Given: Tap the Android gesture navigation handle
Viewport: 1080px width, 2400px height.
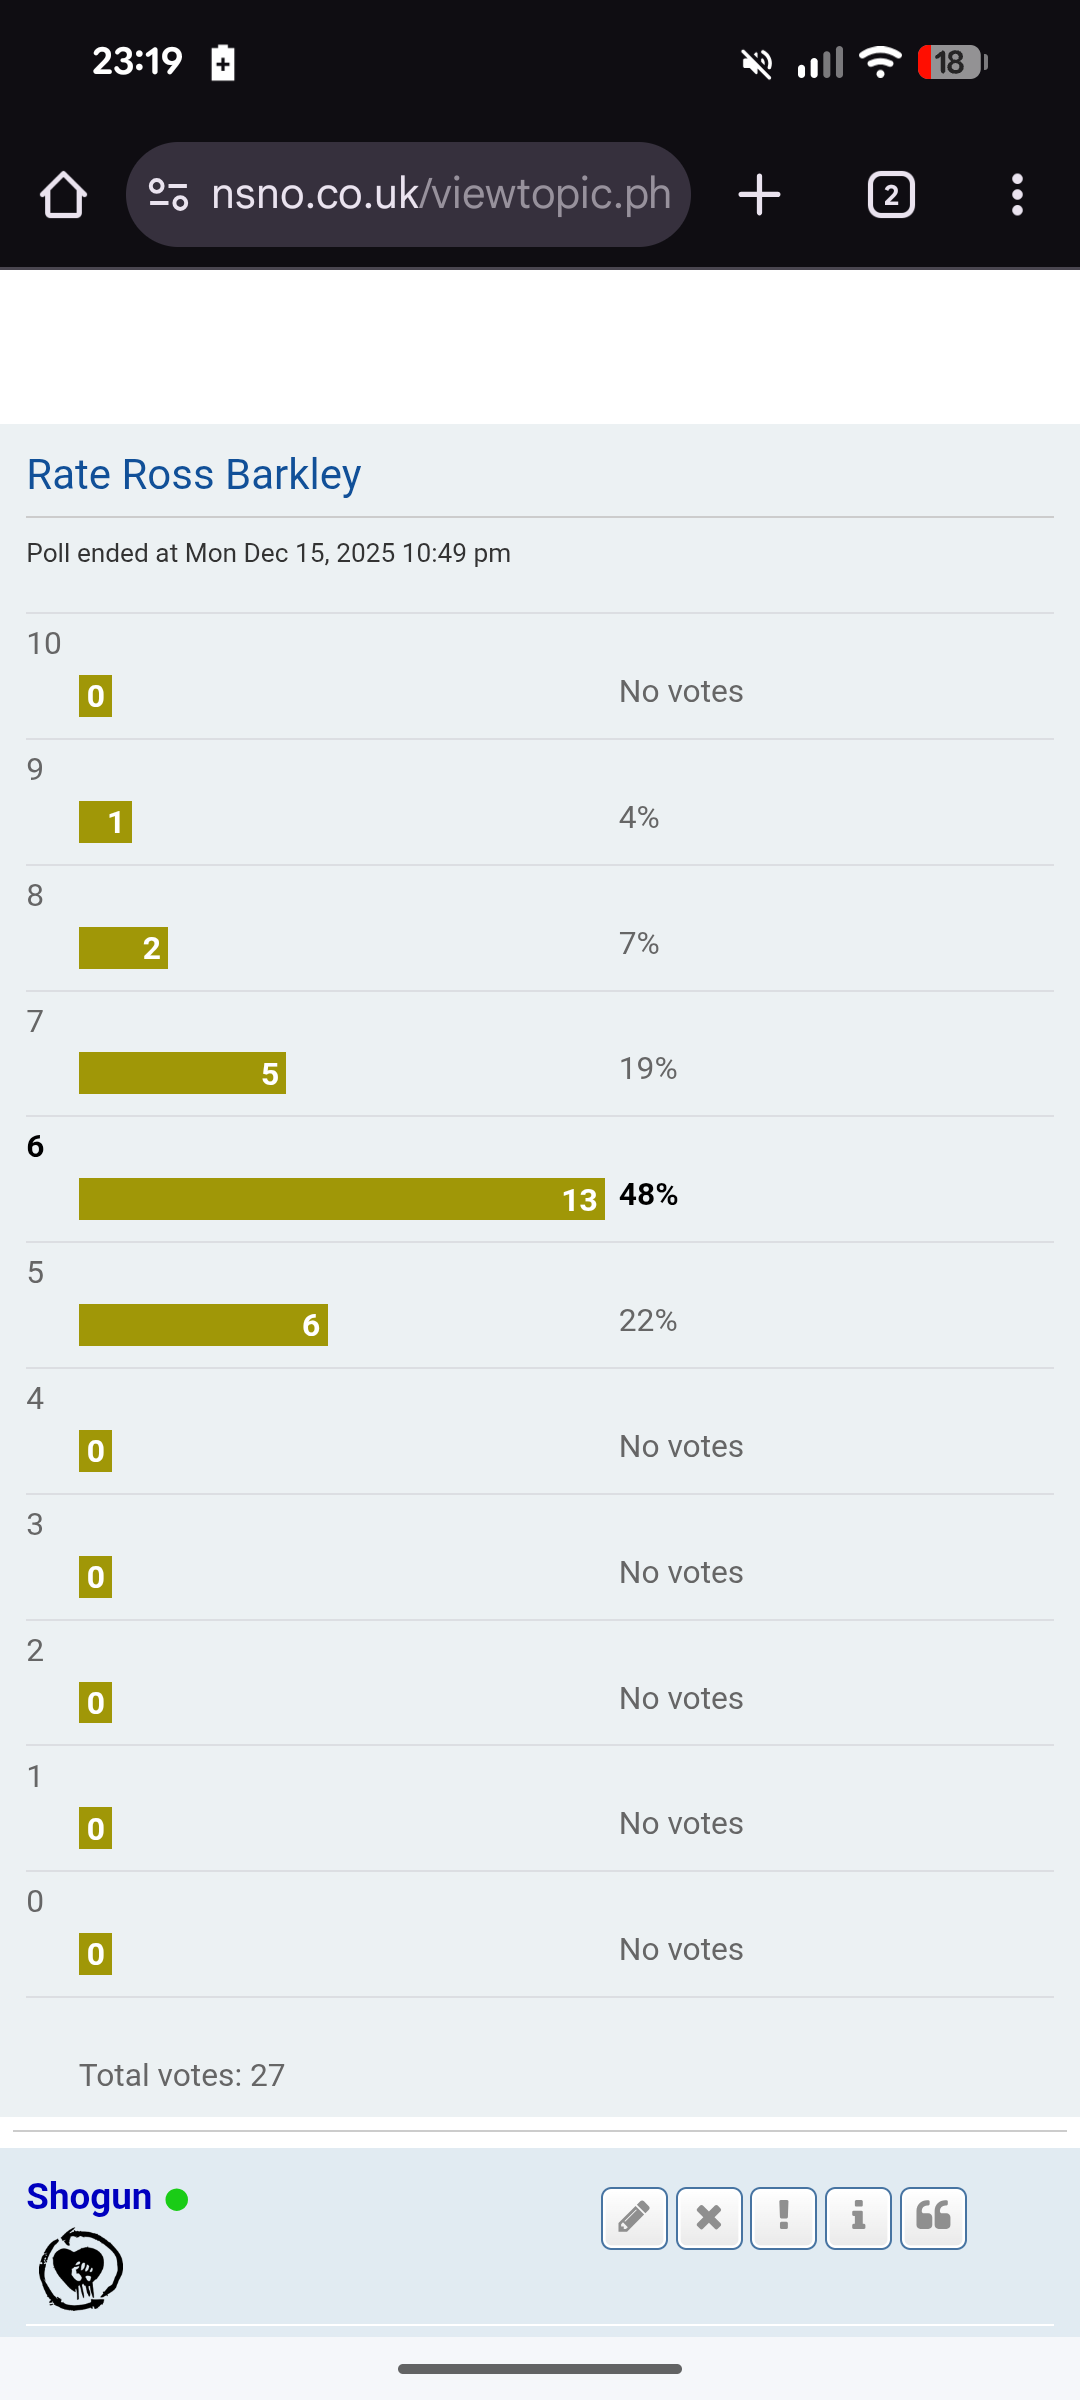Looking at the screenshot, I should coord(540,2369).
